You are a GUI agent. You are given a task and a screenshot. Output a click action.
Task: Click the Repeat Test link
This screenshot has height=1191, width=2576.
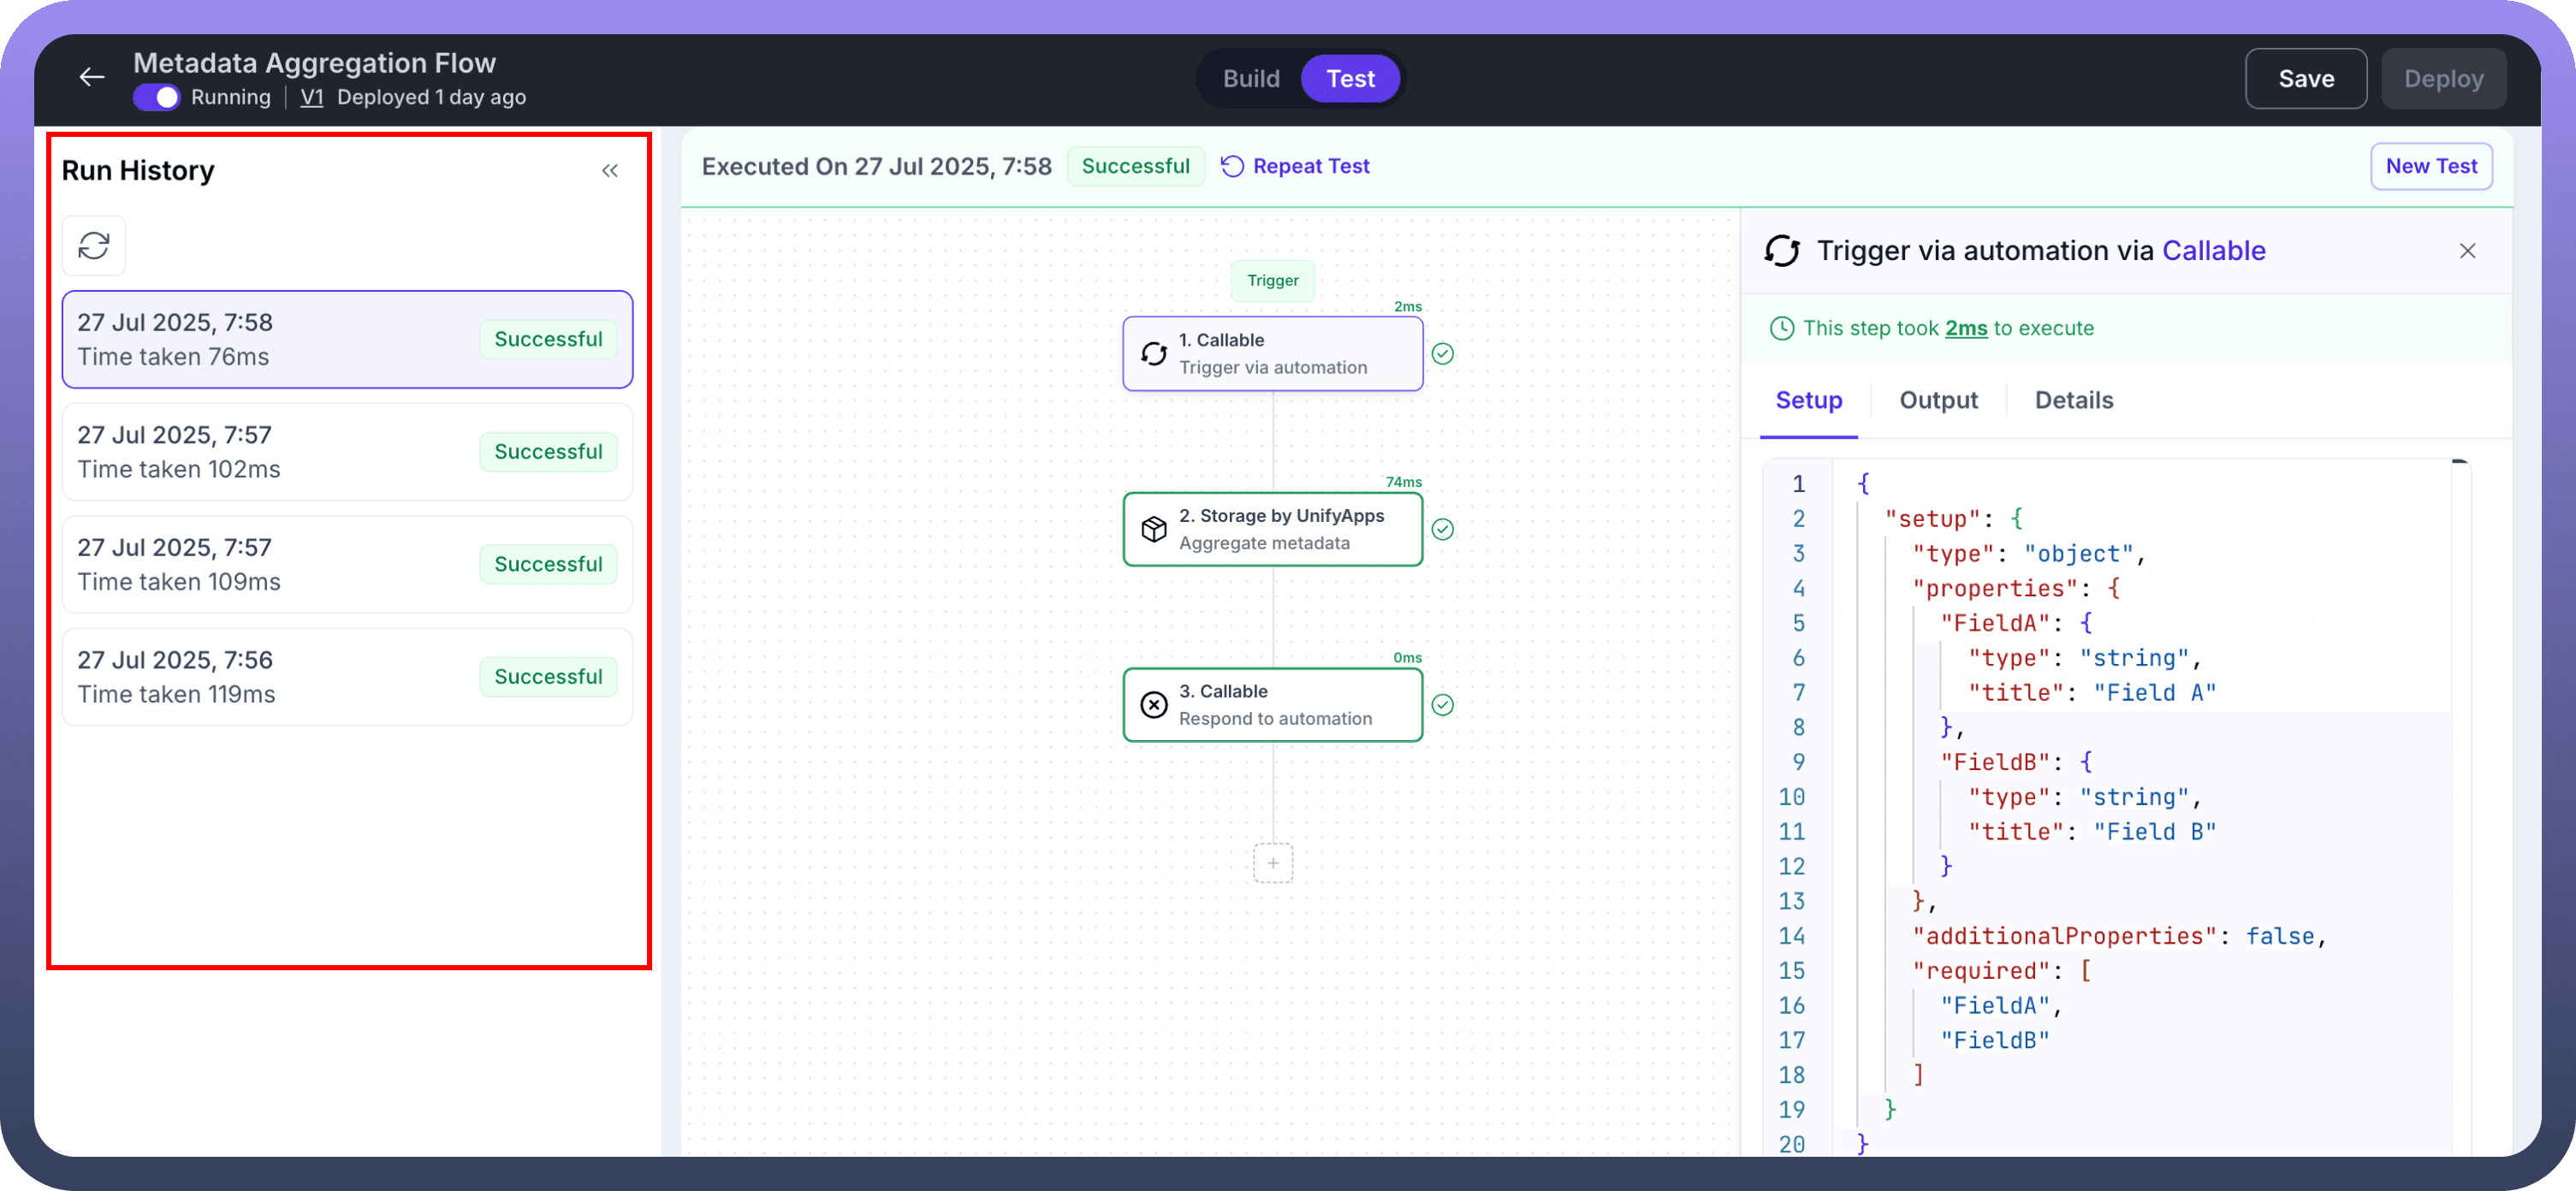pyautogui.click(x=1295, y=167)
